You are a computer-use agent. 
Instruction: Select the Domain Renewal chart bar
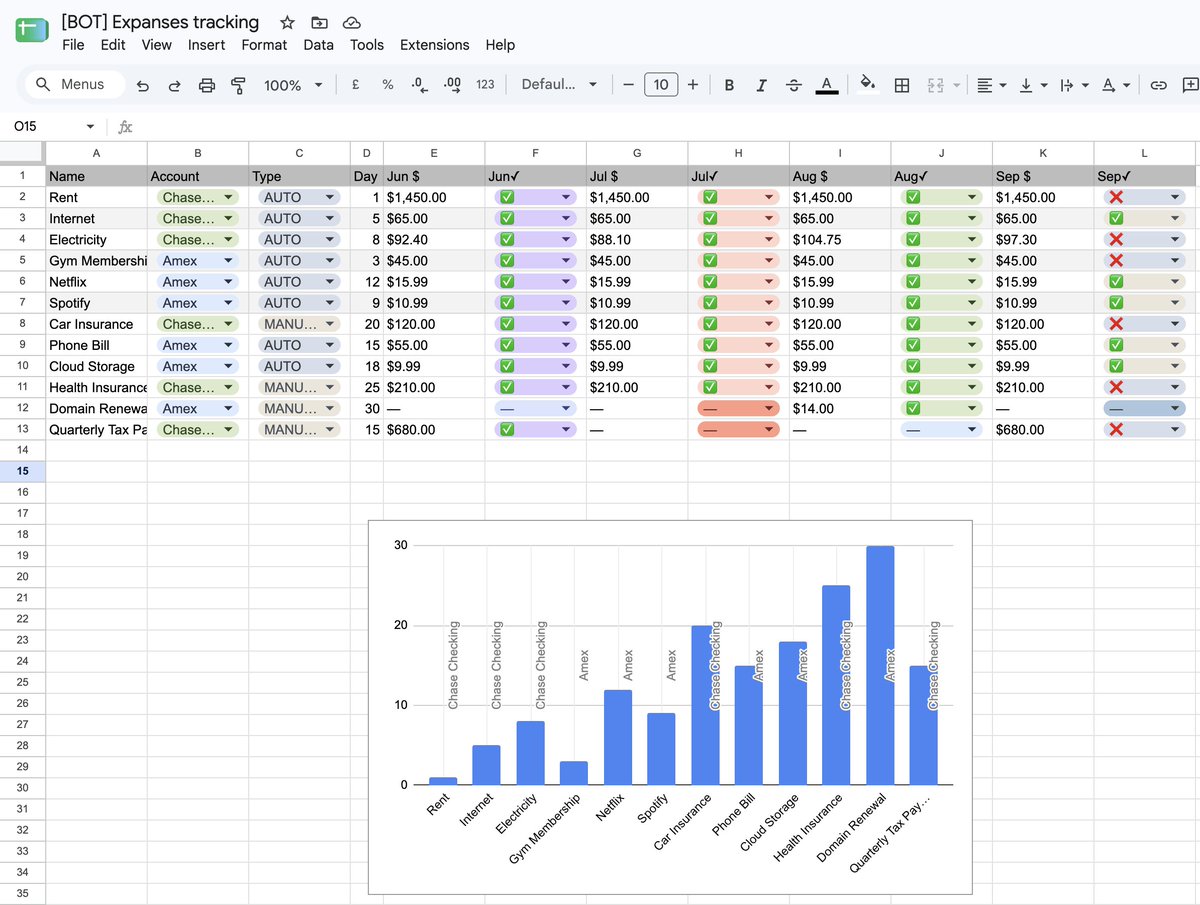tap(880, 665)
